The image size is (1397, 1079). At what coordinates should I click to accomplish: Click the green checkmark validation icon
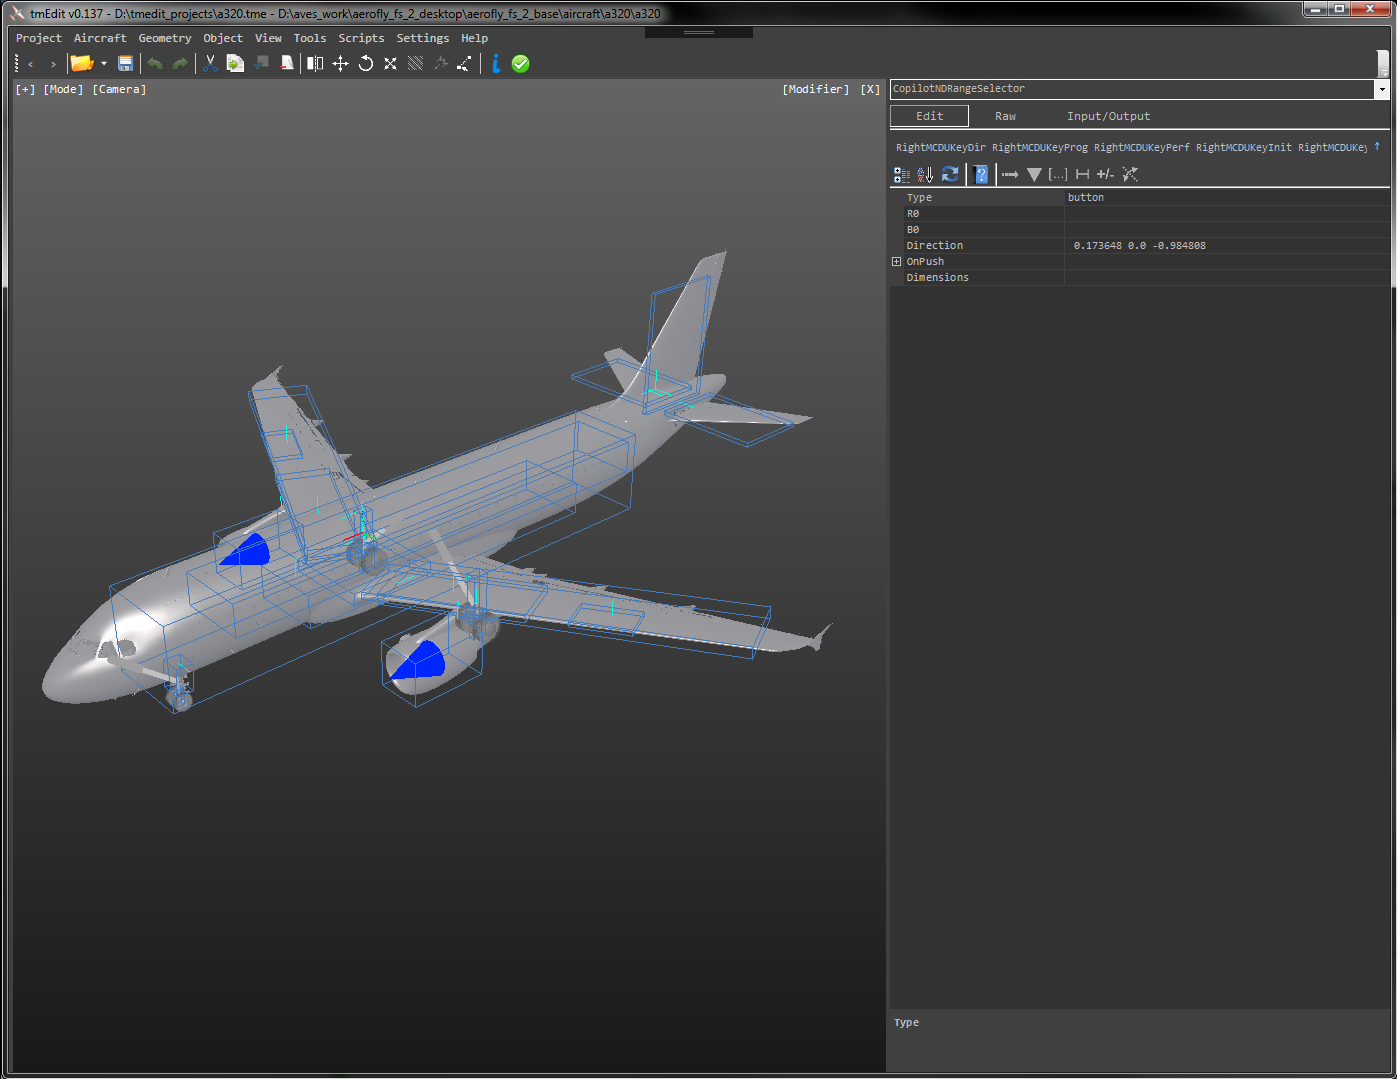click(x=520, y=63)
